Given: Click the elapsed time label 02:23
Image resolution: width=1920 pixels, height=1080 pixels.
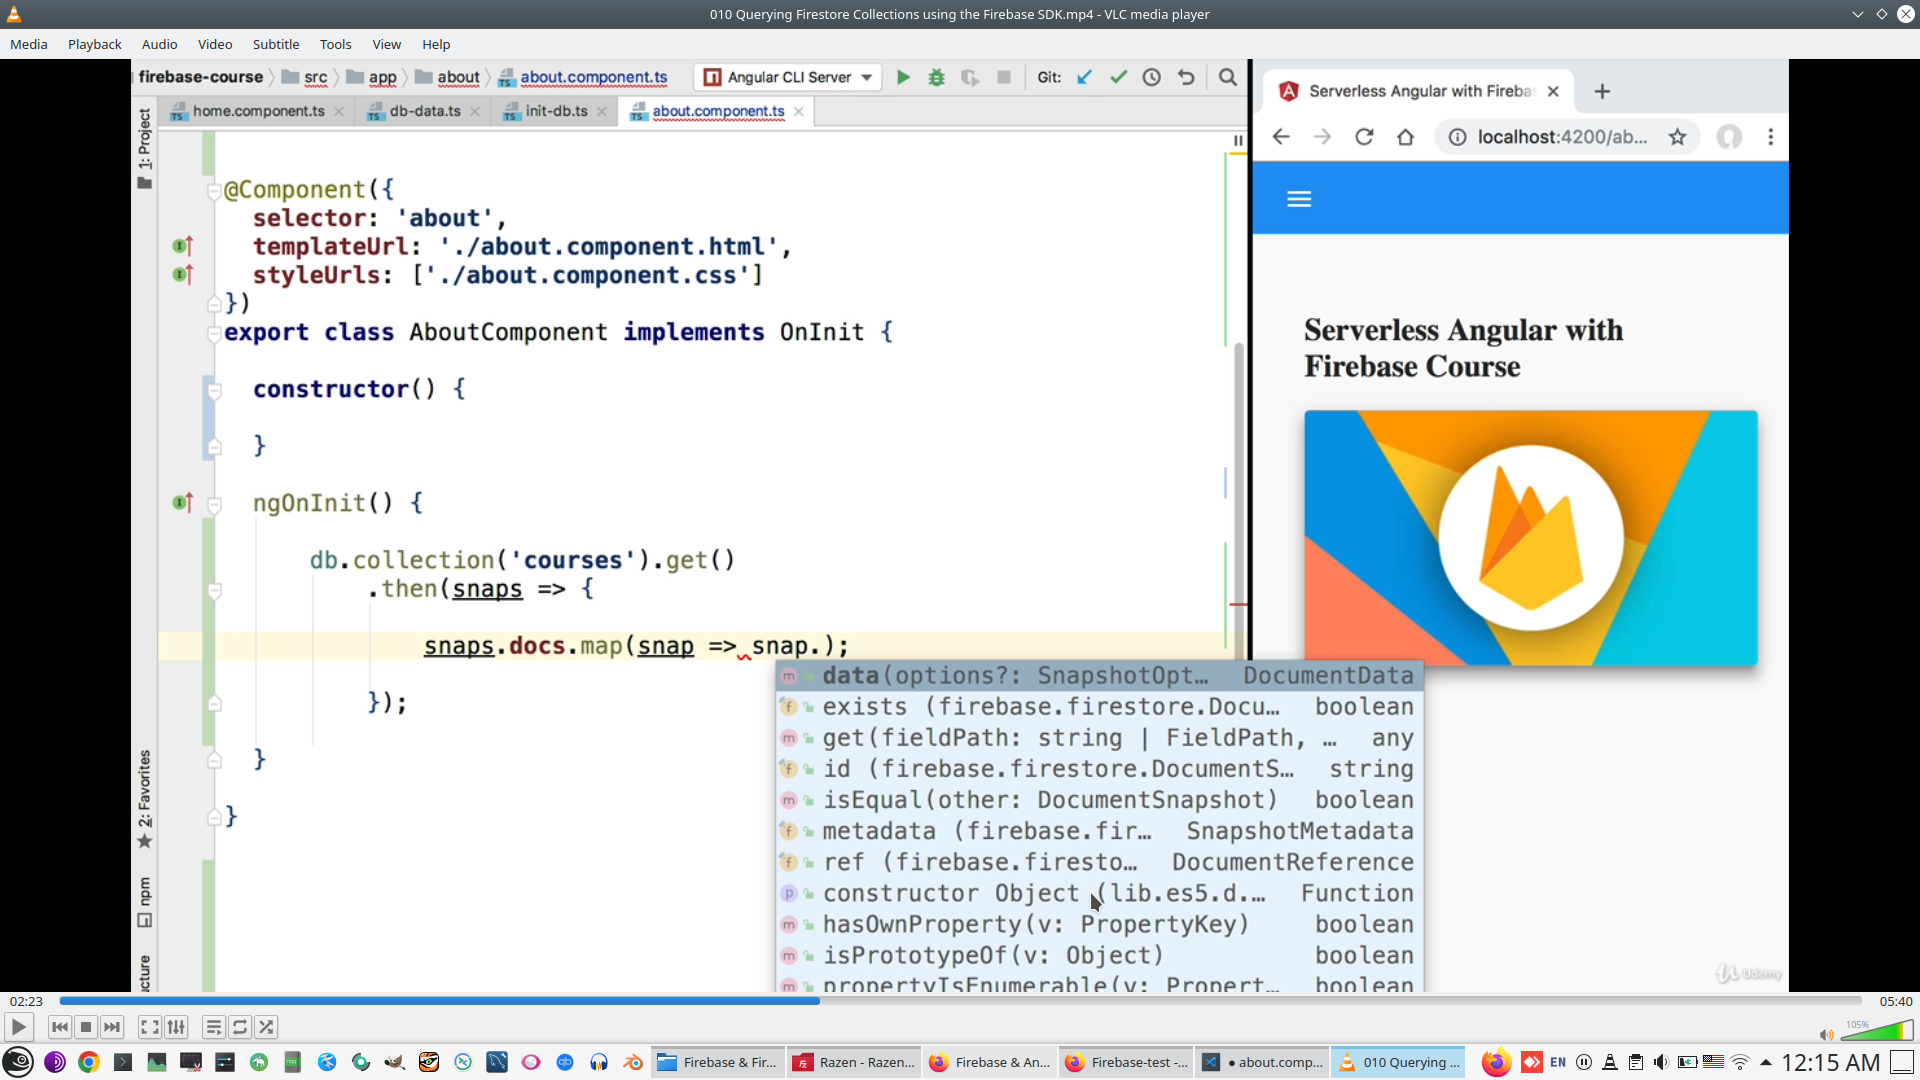Looking at the screenshot, I should [x=26, y=1001].
